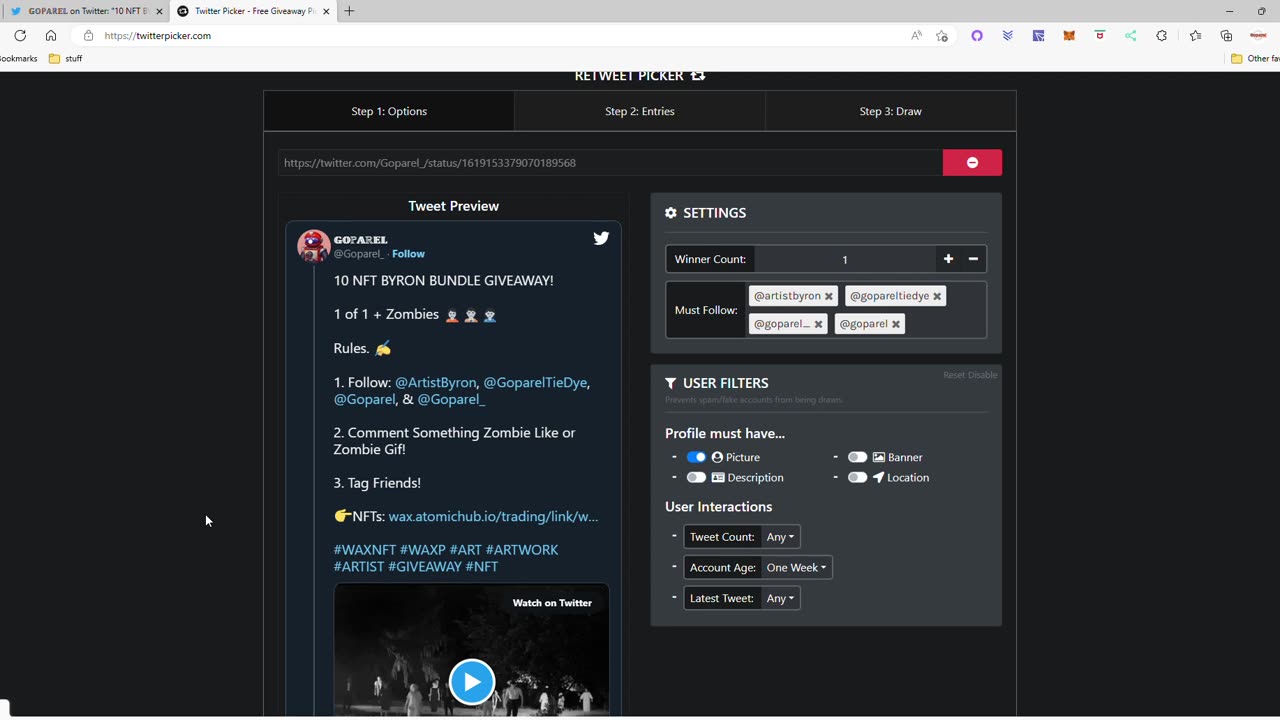Play the tweet video
1280x720 pixels.
[x=472, y=682]
